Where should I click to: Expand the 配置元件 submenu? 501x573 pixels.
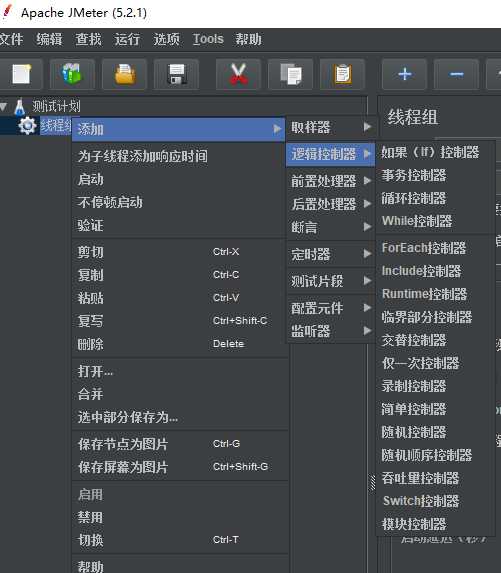(x=331, y=308)
